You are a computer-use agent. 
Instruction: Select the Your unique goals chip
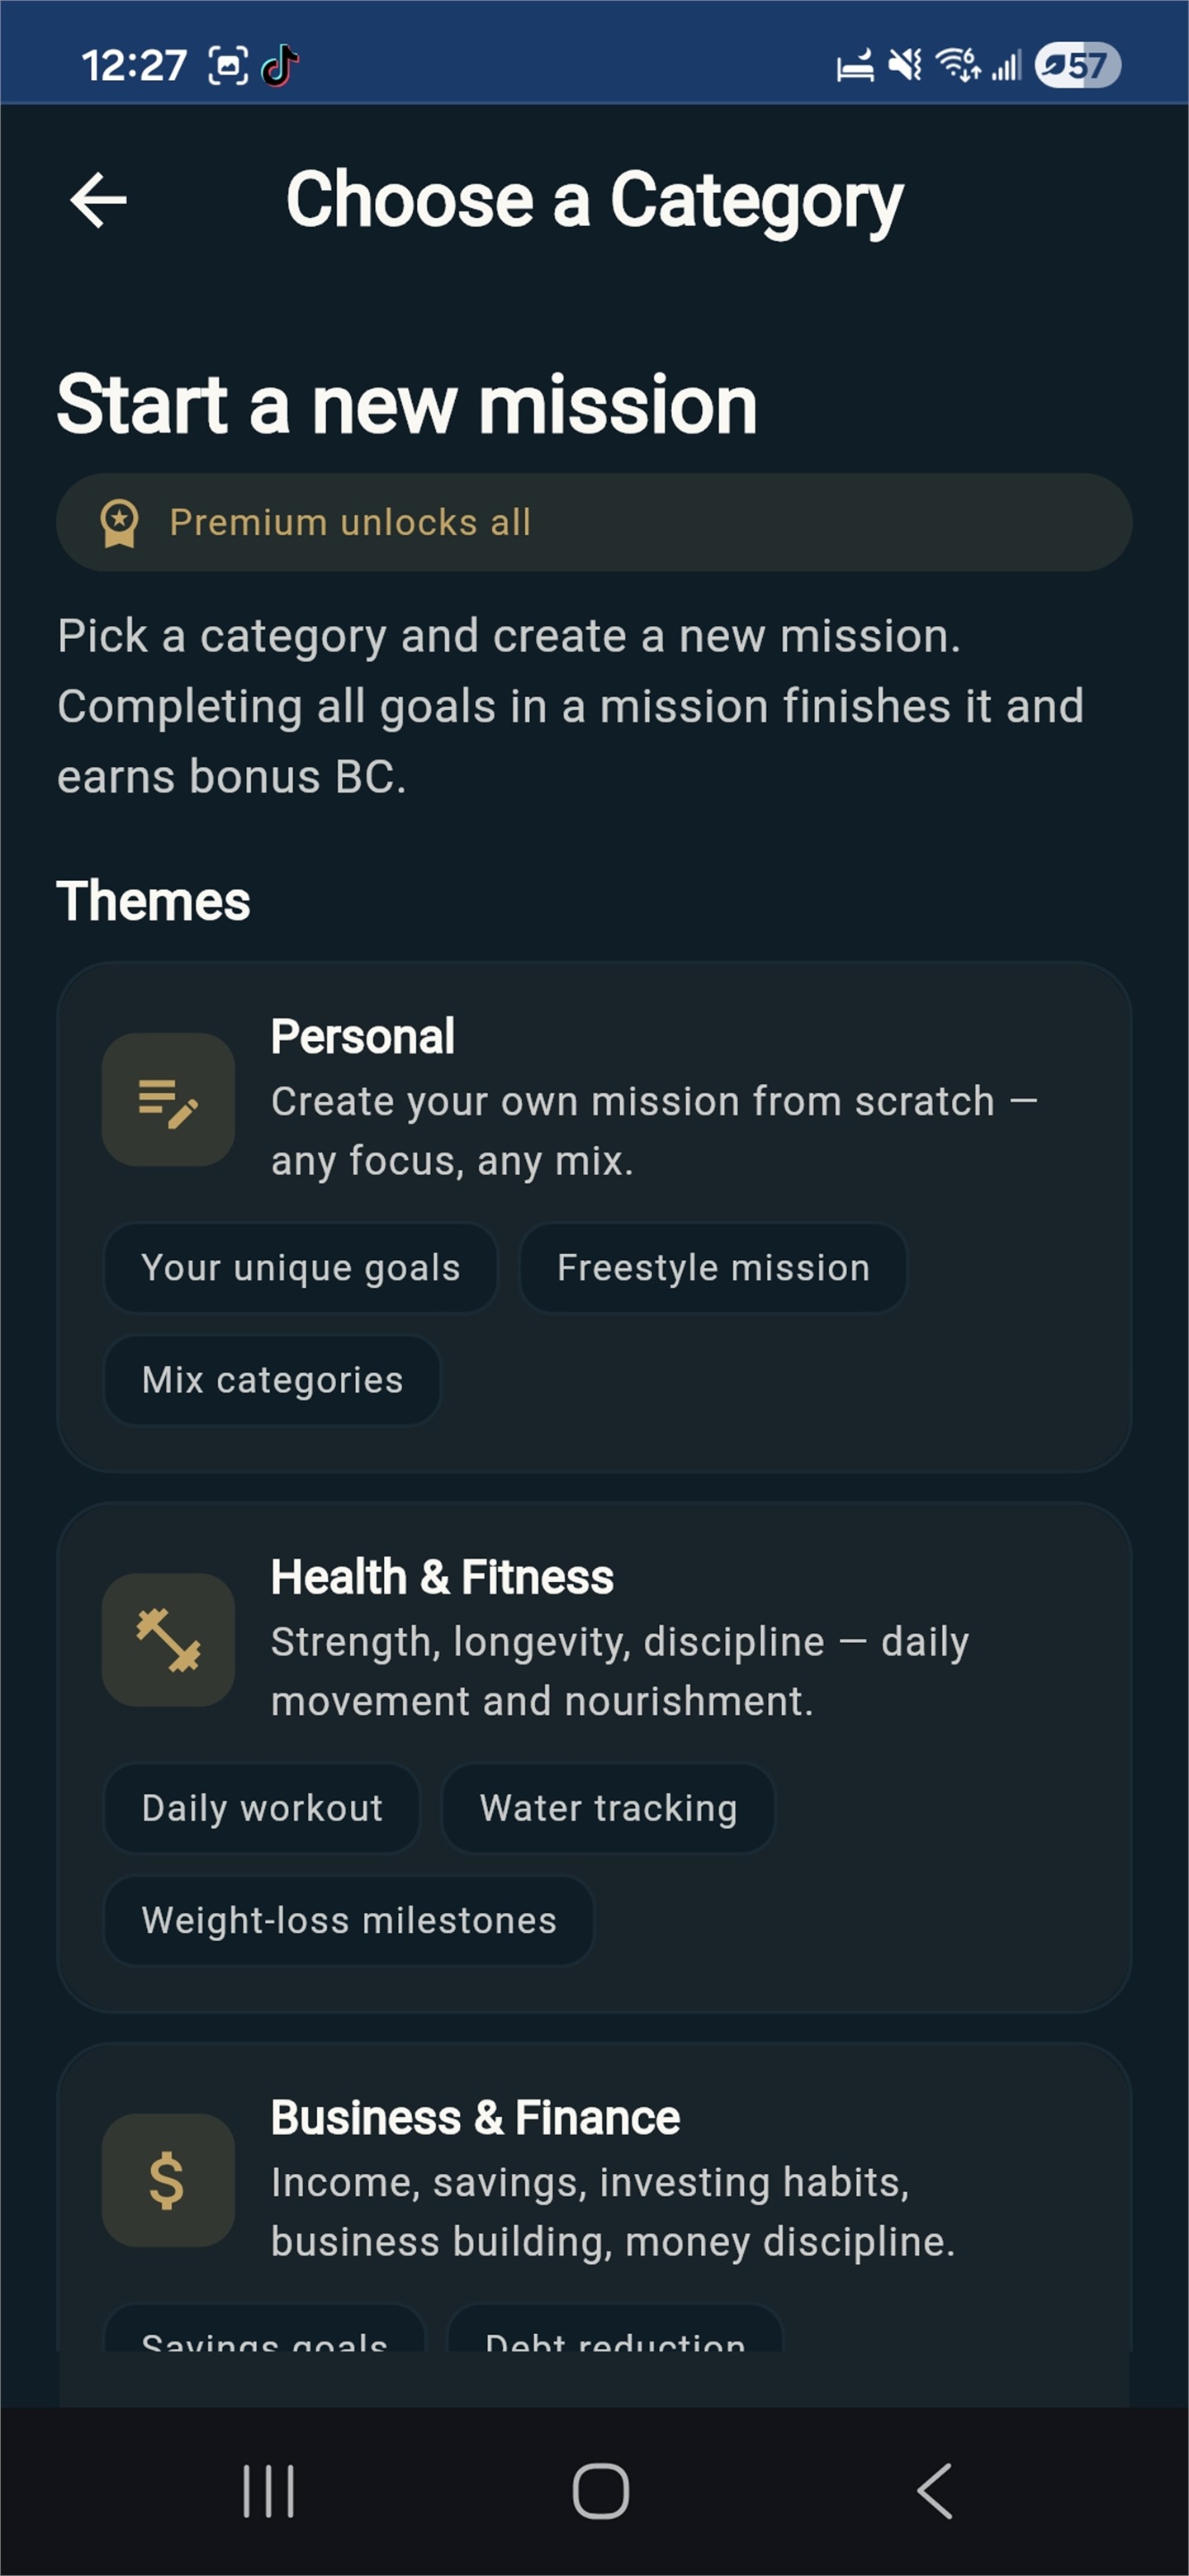[x=299, y=1267]
